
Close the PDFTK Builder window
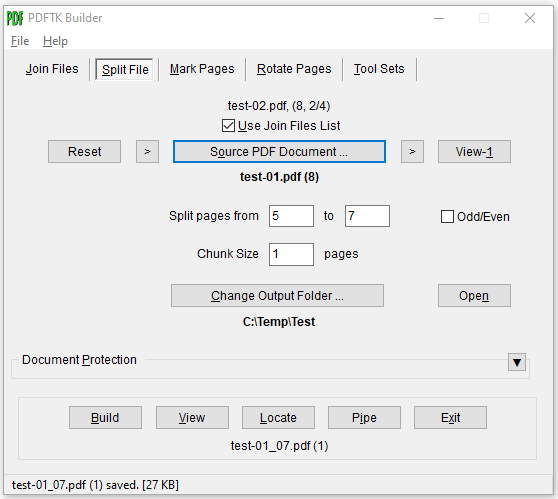tap(530, 18)
